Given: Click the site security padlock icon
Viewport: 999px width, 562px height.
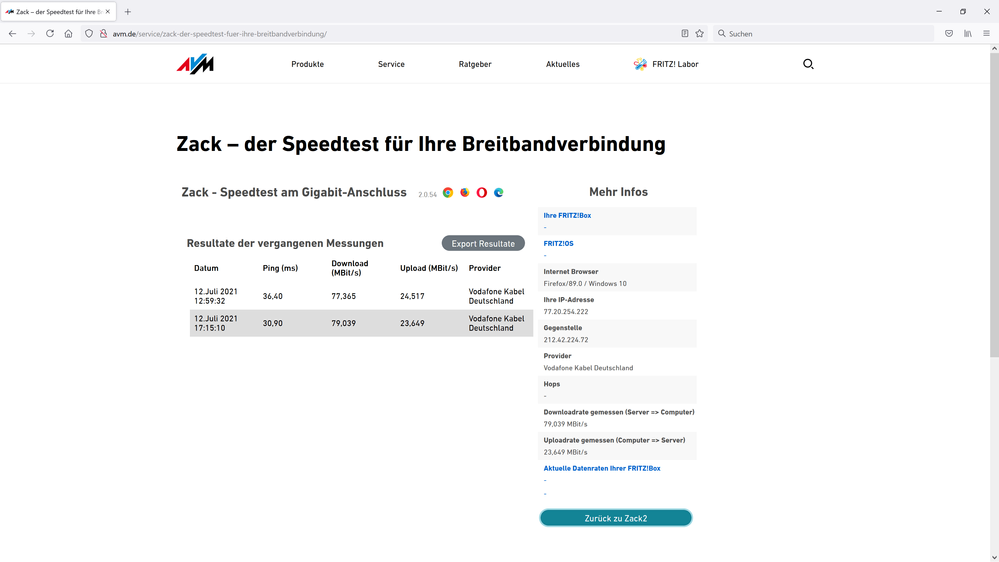Looking at the screenshot, I should point(103,34).
